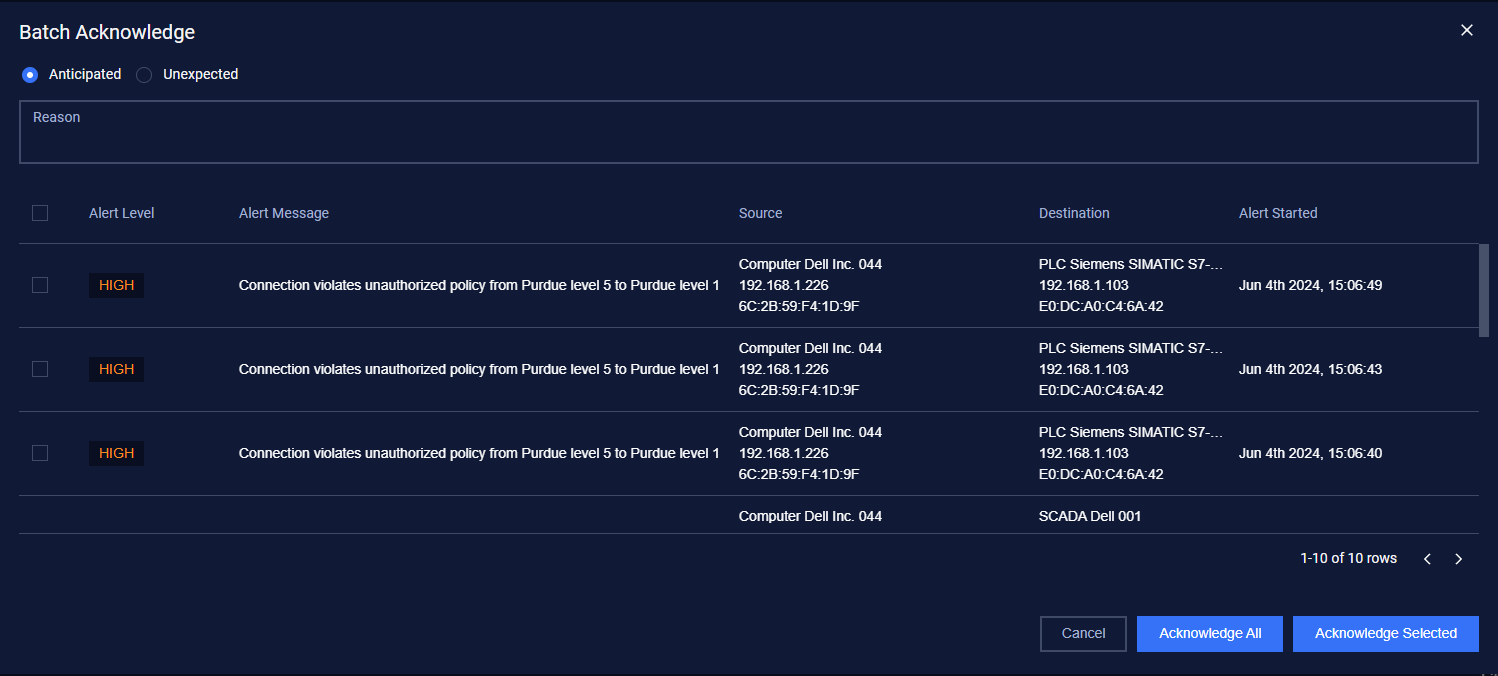Click the HIGH badge on the 15:06:43 alert
This screenshot has width=1498, height=676.
[116, 369]
